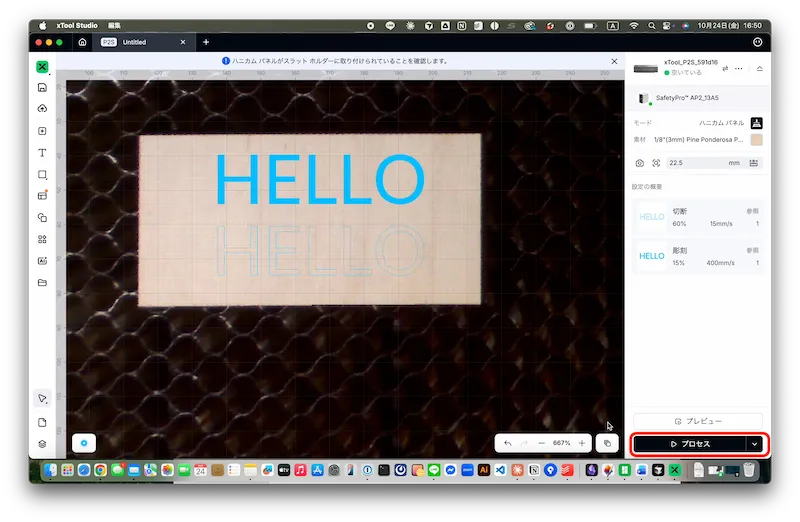This screenshot has width=800, height=522.
Task: Click the camera icon beside 22.5 mm
Action: coord(640,163)
